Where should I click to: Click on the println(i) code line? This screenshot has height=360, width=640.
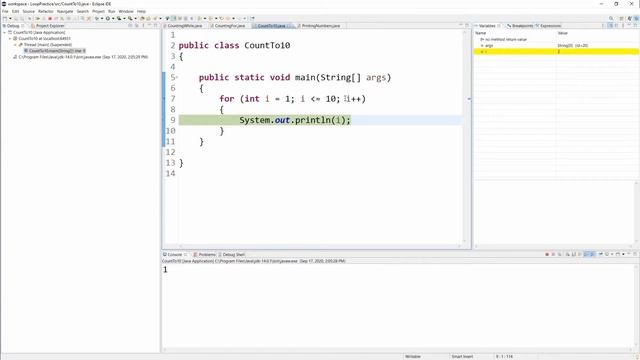tap(295, 120)
